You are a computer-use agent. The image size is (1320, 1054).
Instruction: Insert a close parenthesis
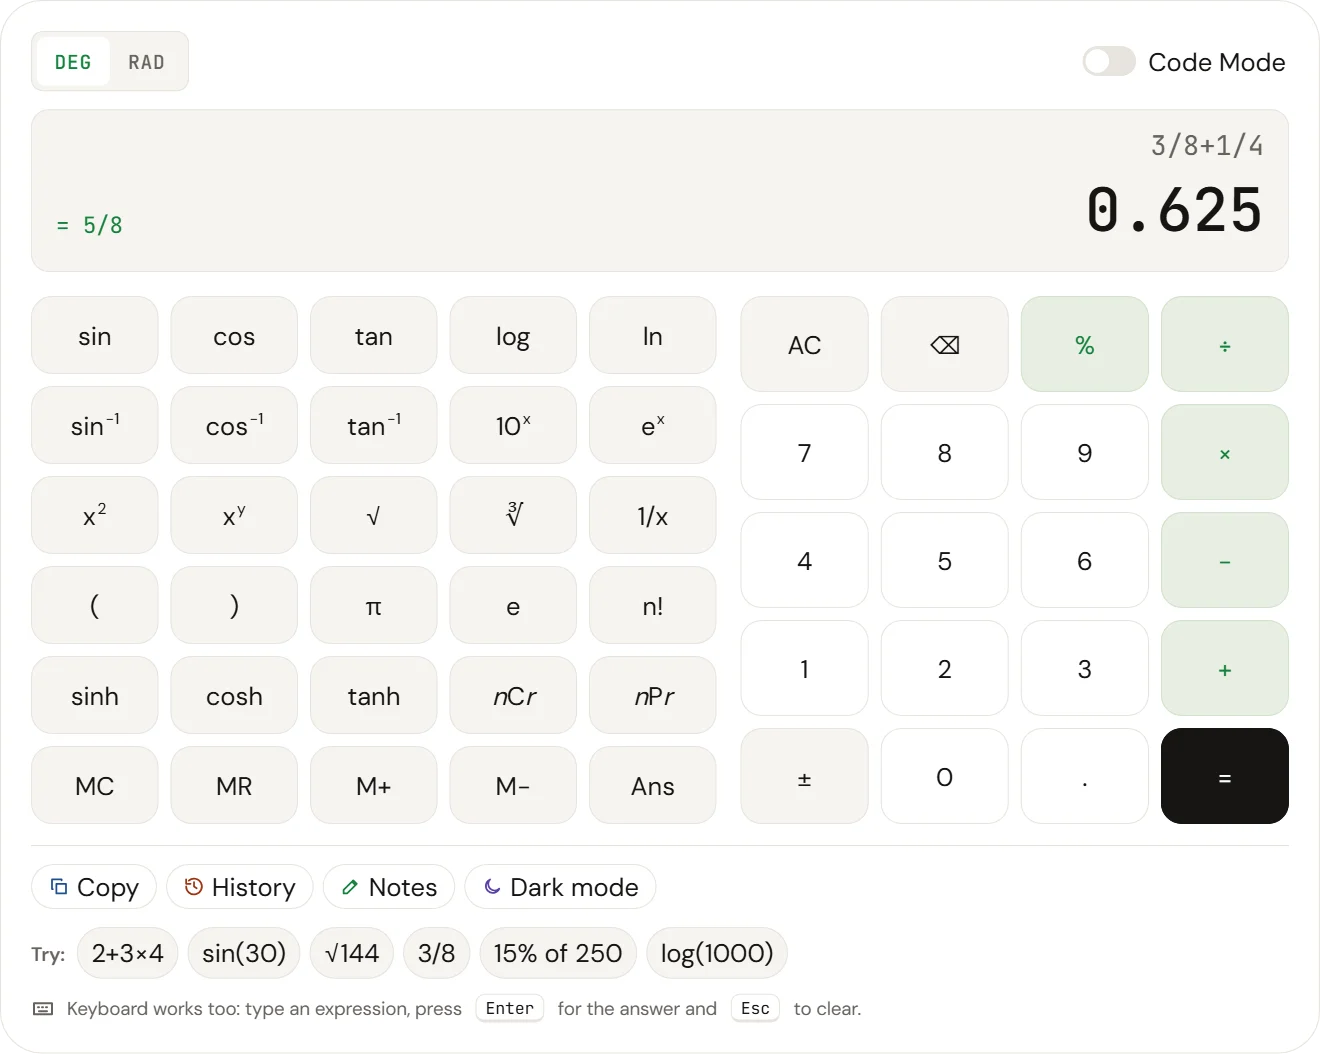234,605
